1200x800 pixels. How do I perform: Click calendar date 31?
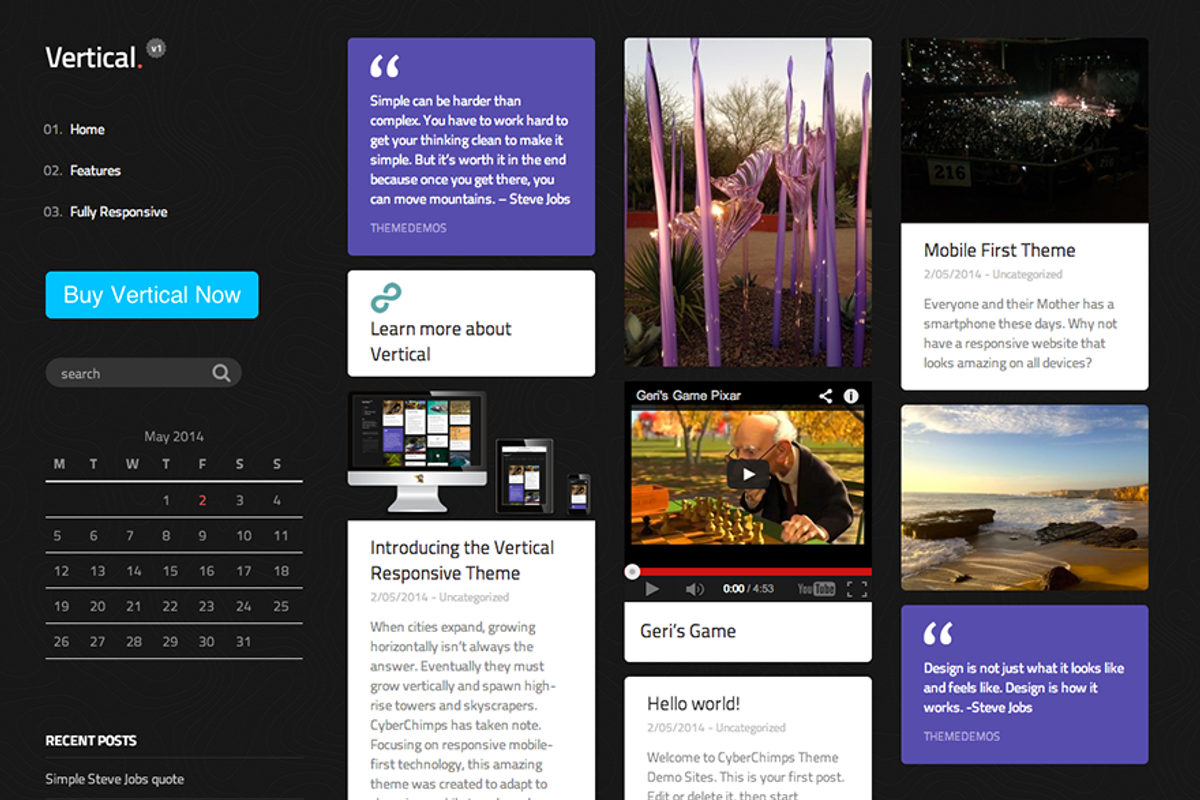click(x=243, y=641)
